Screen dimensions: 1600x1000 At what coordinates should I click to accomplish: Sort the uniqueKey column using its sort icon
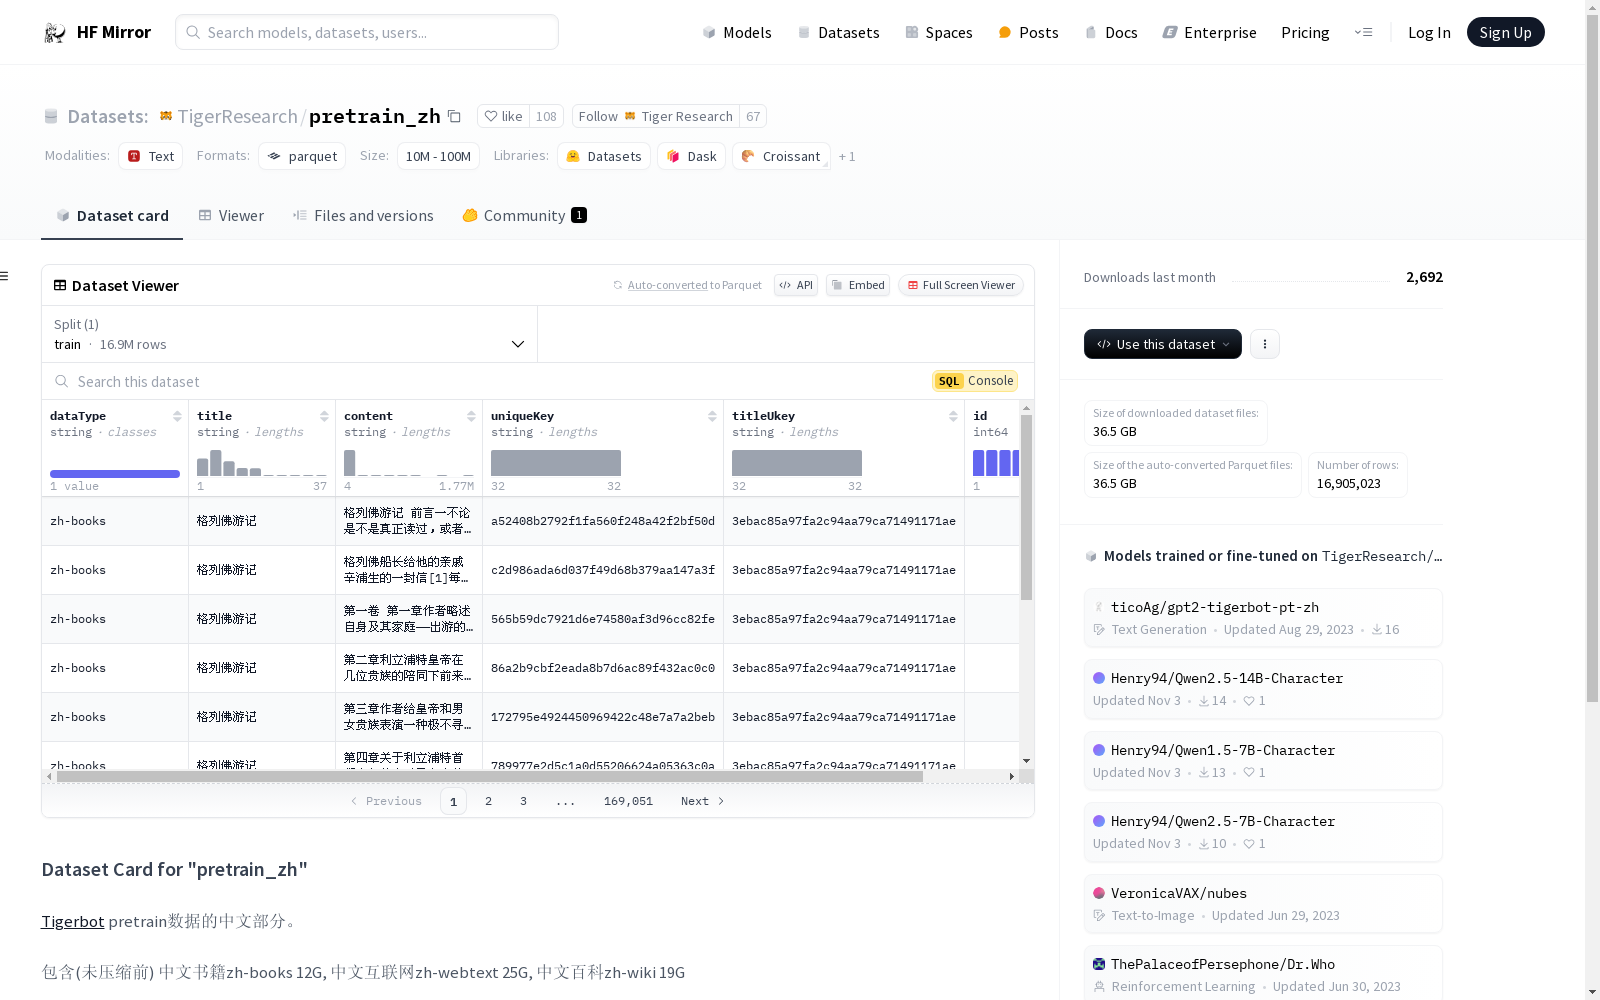[712, 416]
